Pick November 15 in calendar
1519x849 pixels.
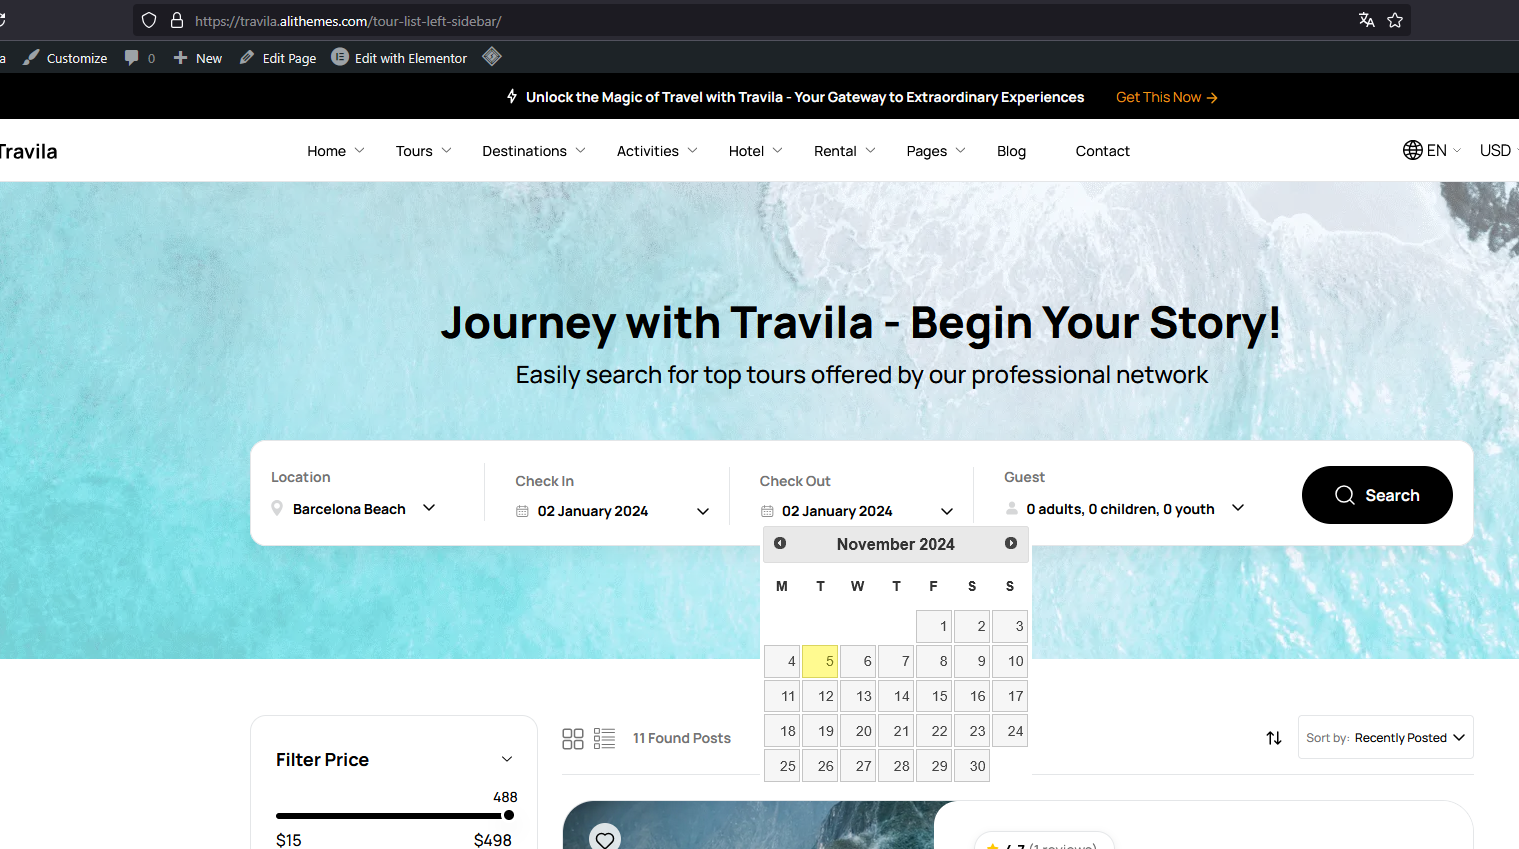(x=934, y=696)
